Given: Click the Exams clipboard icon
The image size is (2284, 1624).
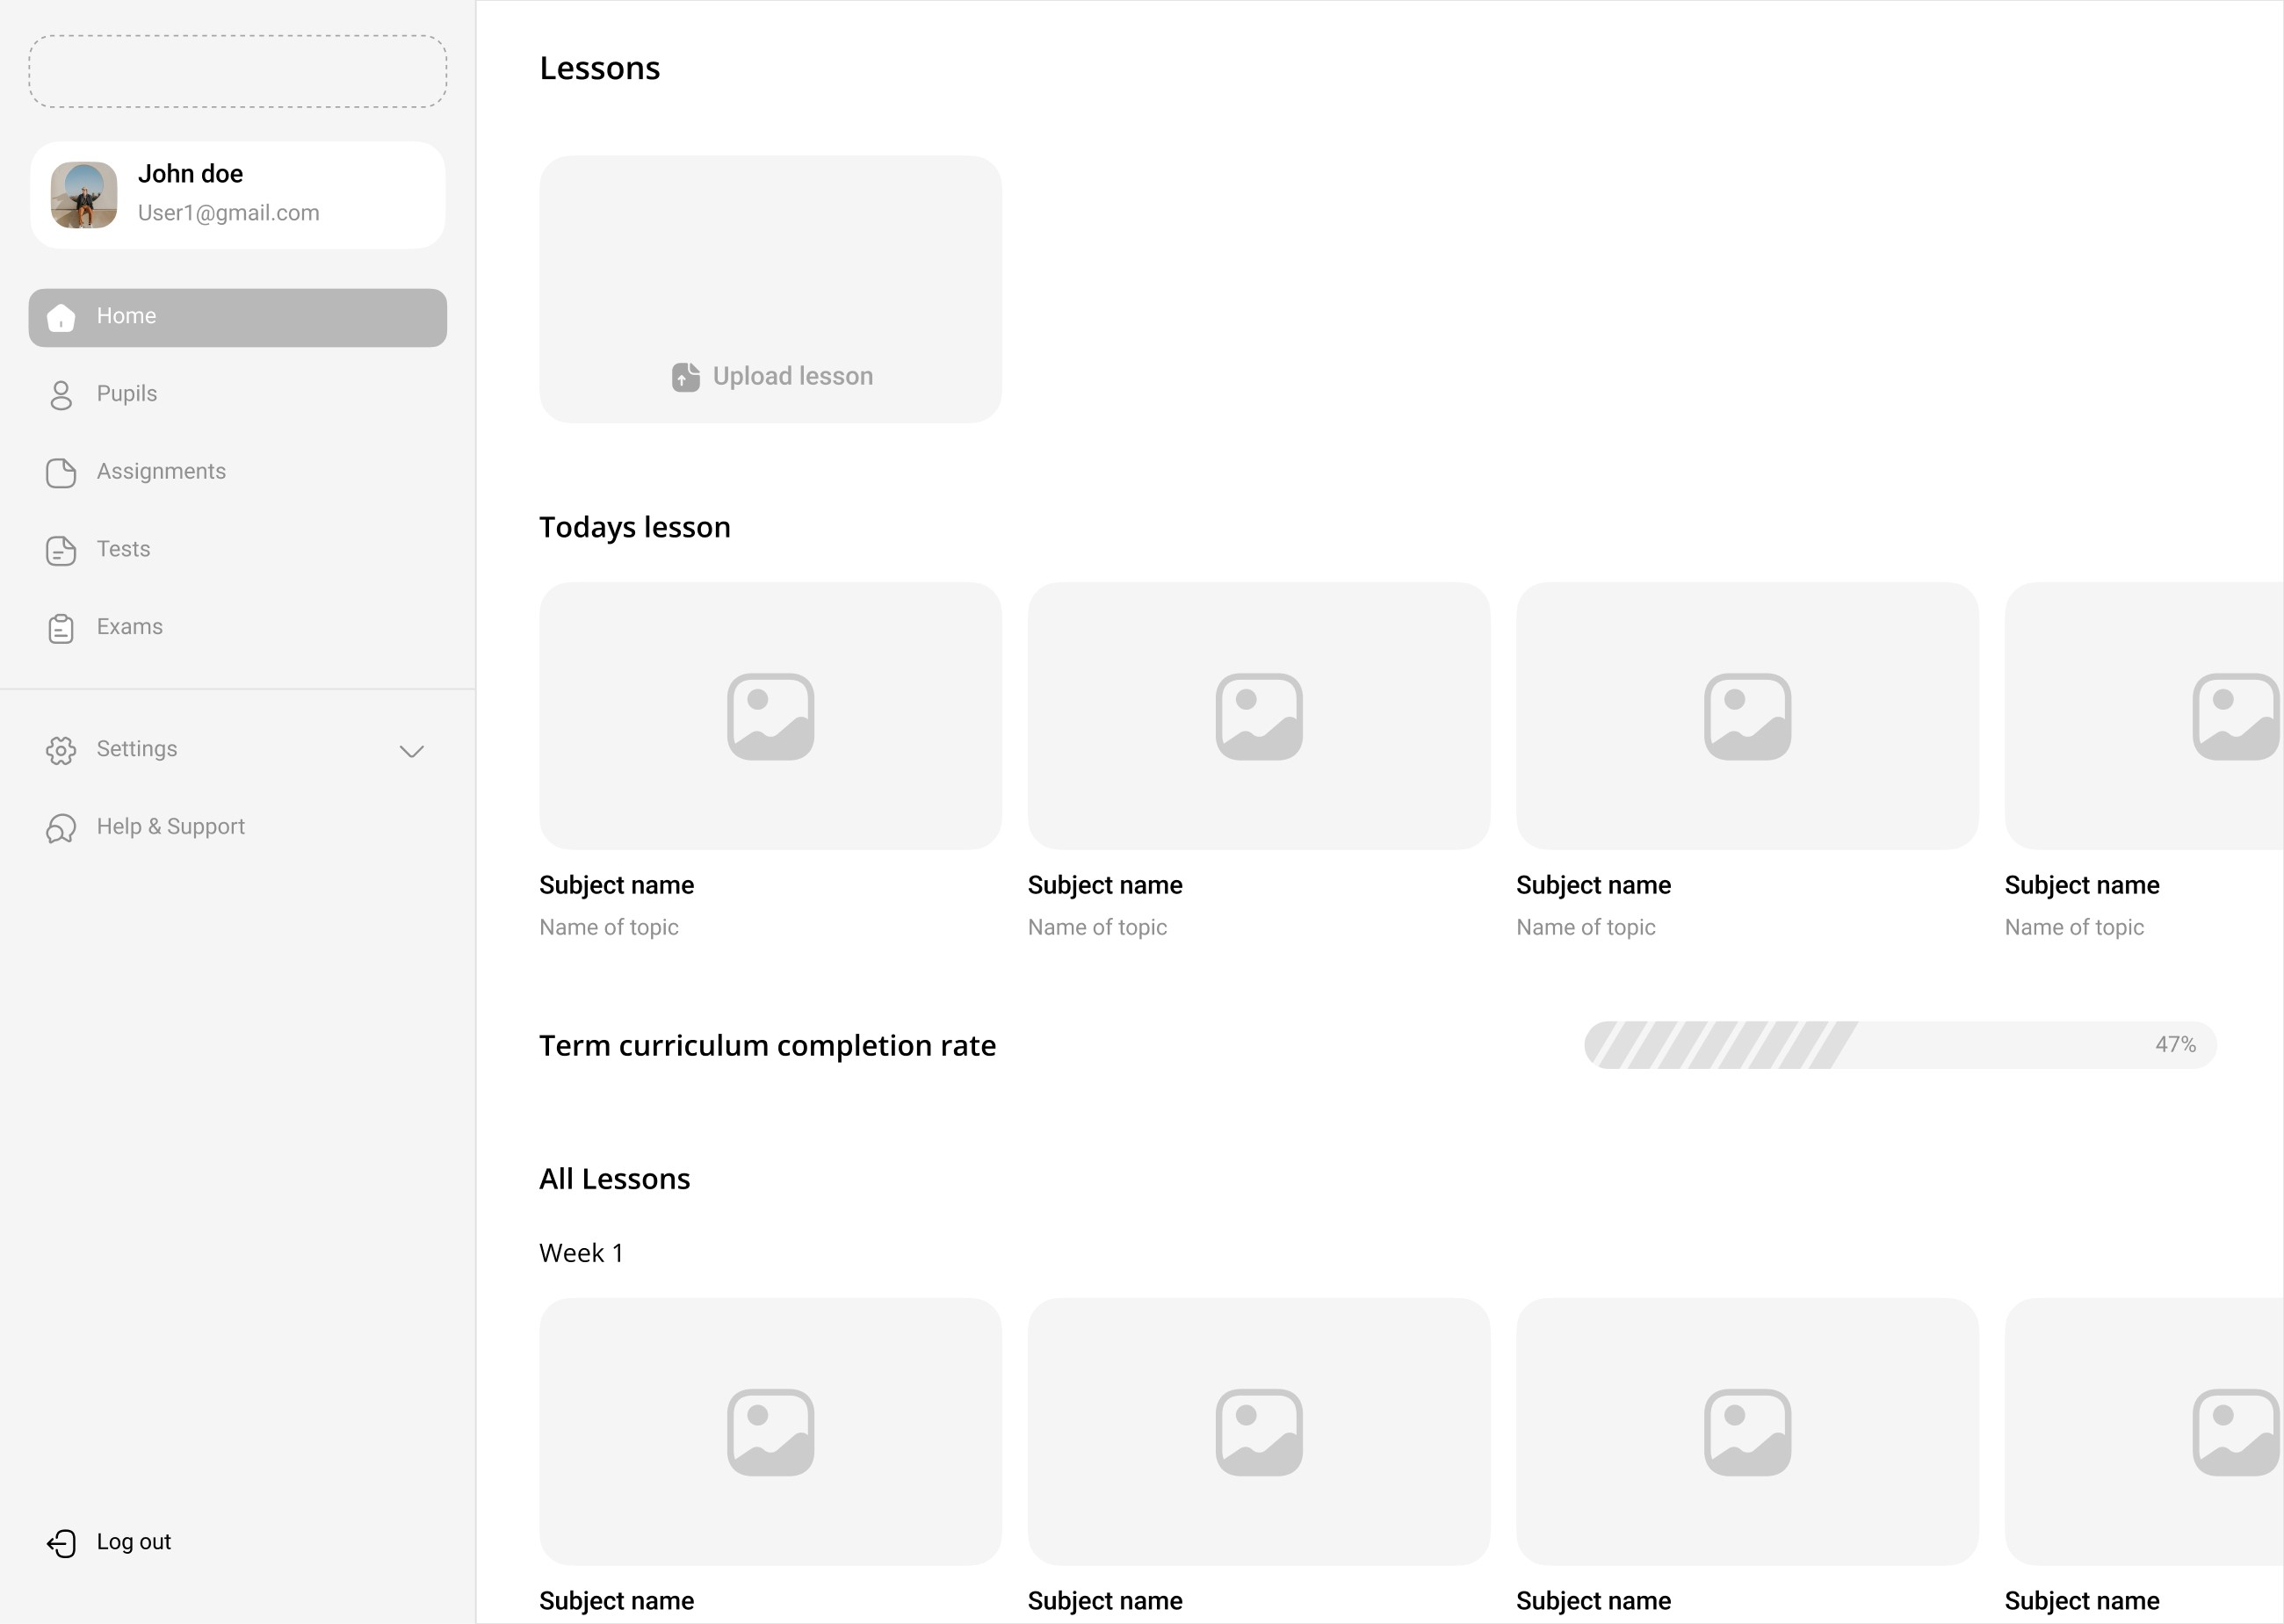Looking at the screenshot, I should [61, 628].
